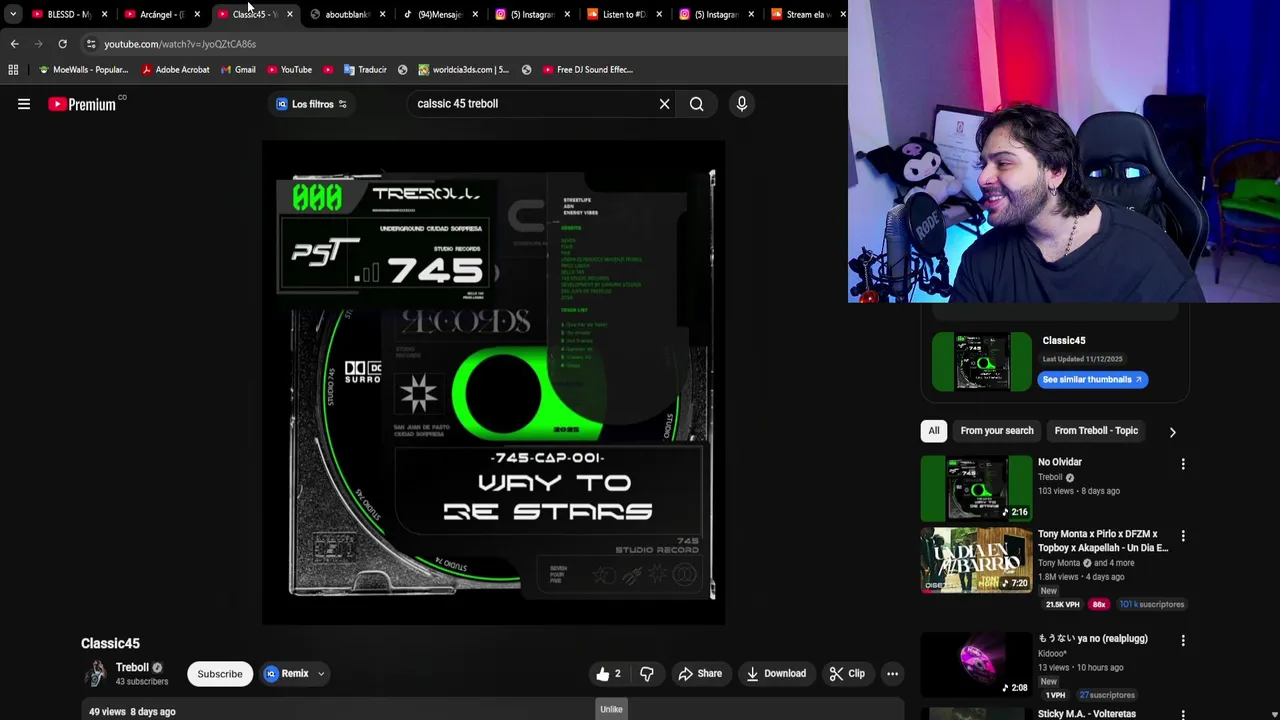The height and width of the screenshot is (720, 1280).
Task: Open the Treboll channel name link
Action: coord(132,668)
